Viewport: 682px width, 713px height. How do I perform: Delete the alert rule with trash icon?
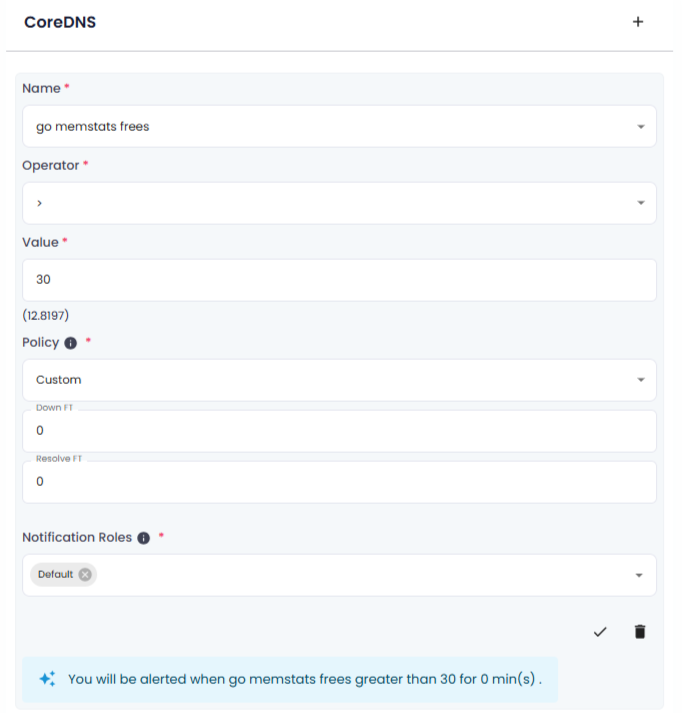(x=640, y=631)
